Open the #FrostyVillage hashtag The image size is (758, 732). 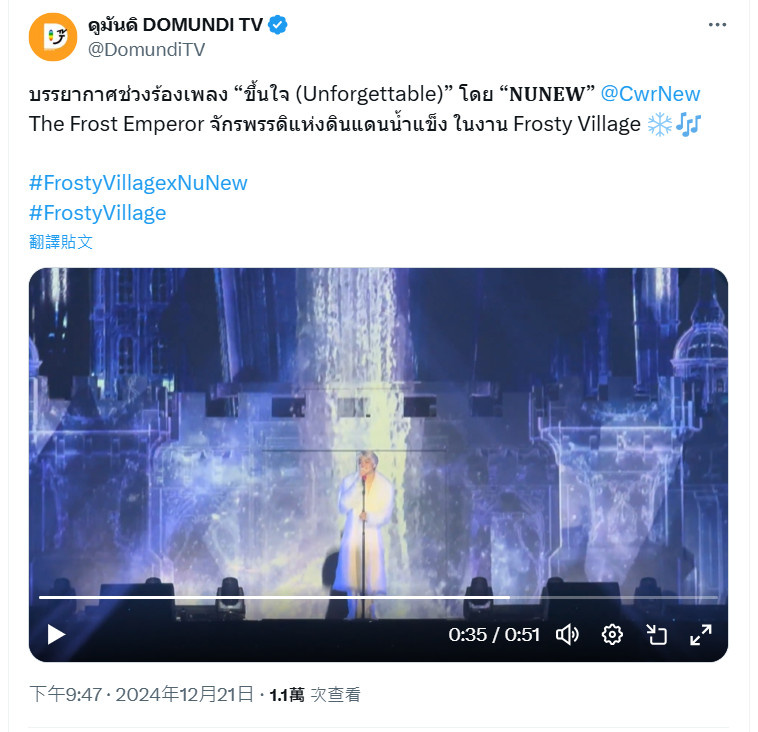pyautogui.click(x=98, y=213)
